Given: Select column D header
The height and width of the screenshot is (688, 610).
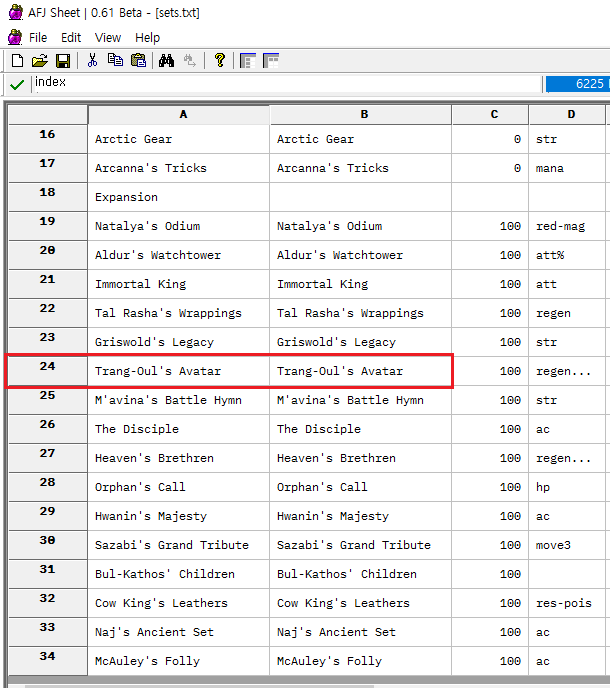Looking at the screenshot, I should coord(567,115).
